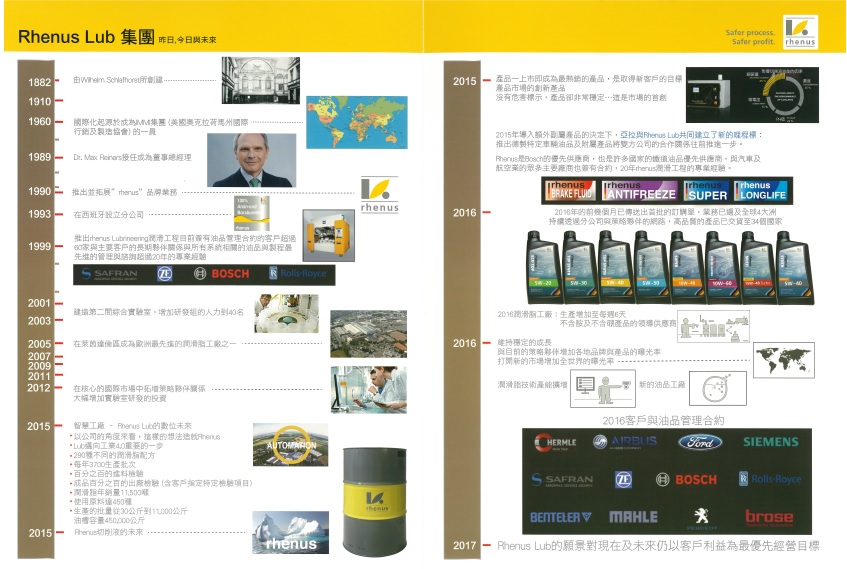
Task: Select the 5W-20 green-label oil bottle
Action: (543, 267)
